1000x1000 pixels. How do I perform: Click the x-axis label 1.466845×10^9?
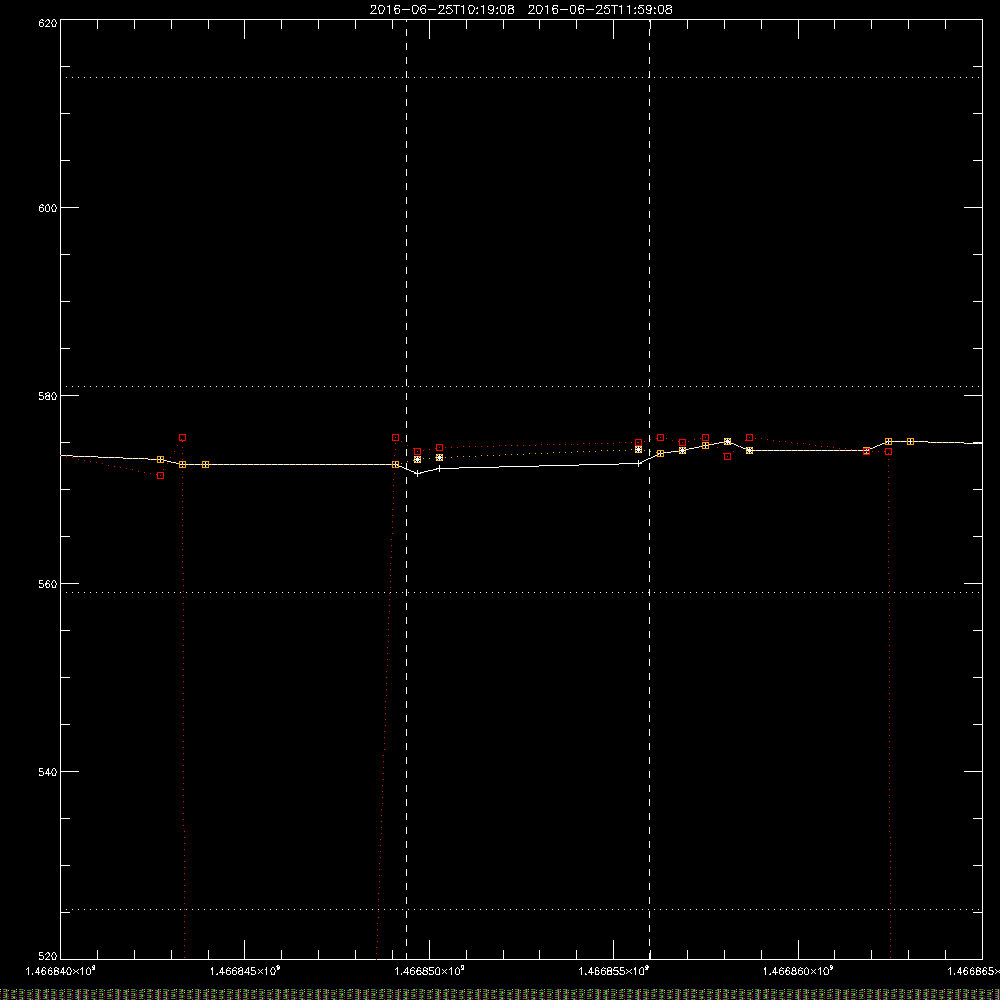(245, 971)
